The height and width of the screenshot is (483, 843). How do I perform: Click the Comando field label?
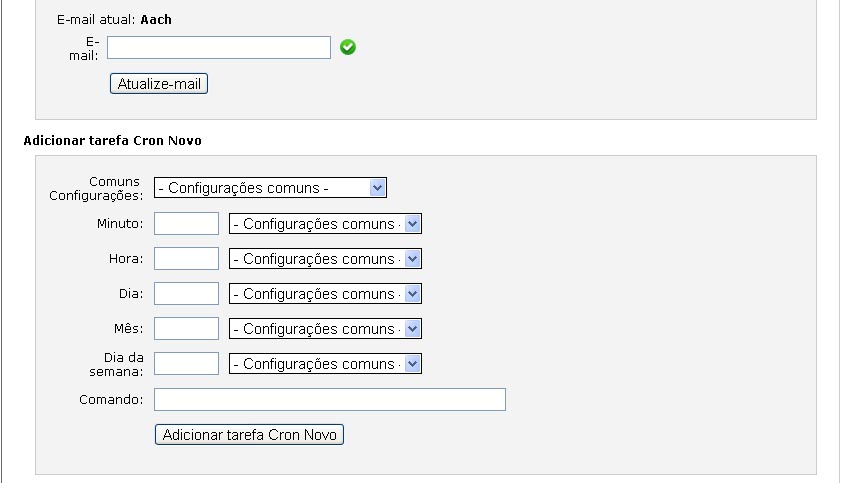[110, 400]
